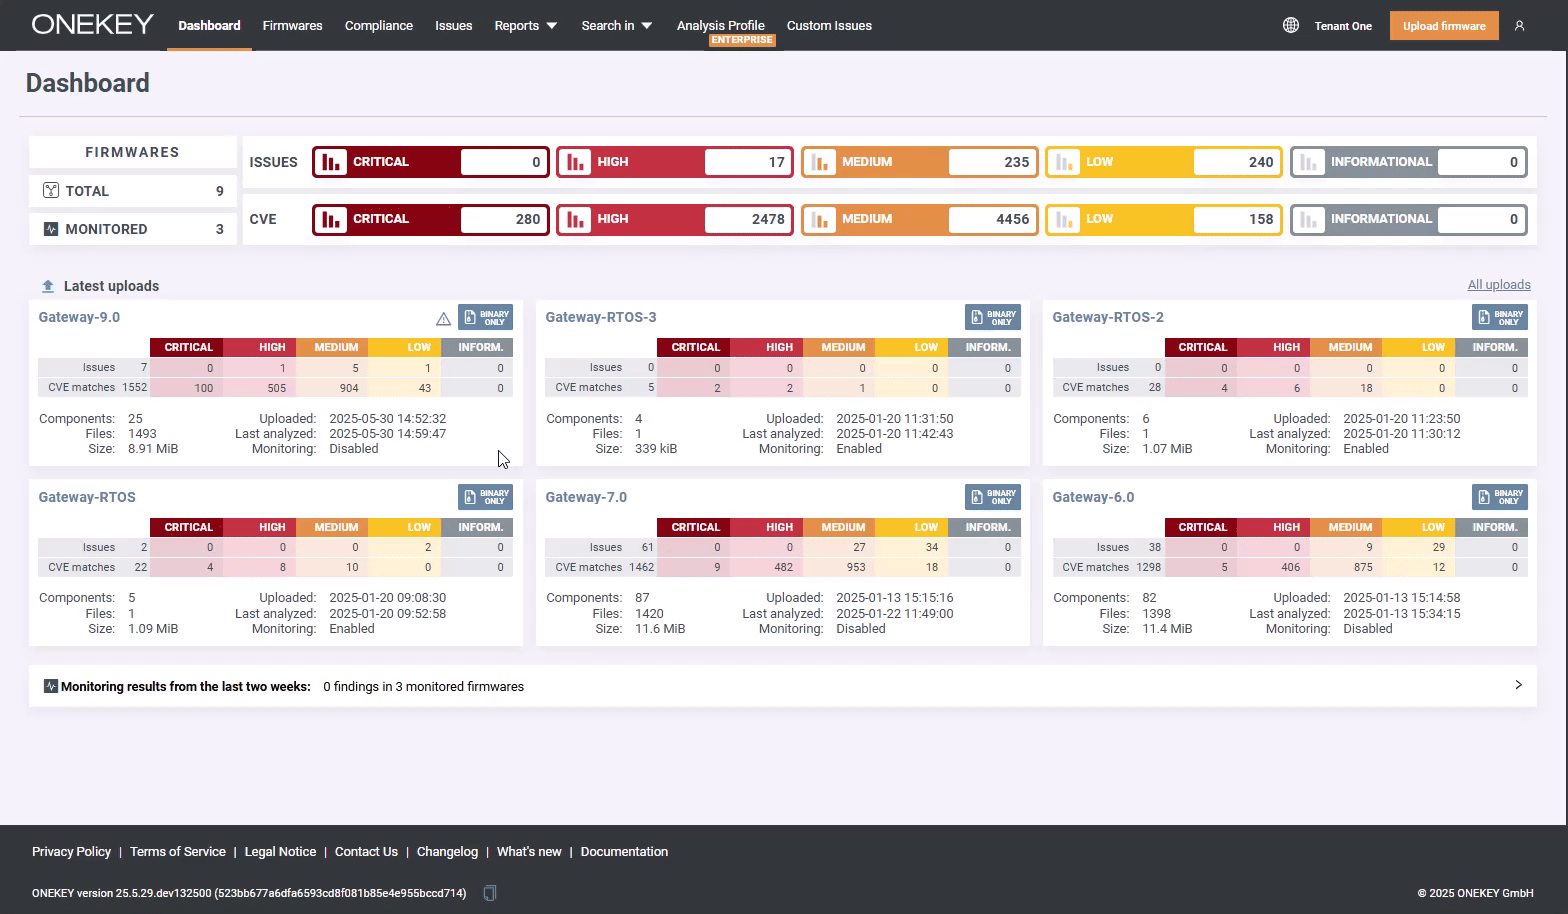Expand monitoring results chevron arrow

(x=1518, y=685)
